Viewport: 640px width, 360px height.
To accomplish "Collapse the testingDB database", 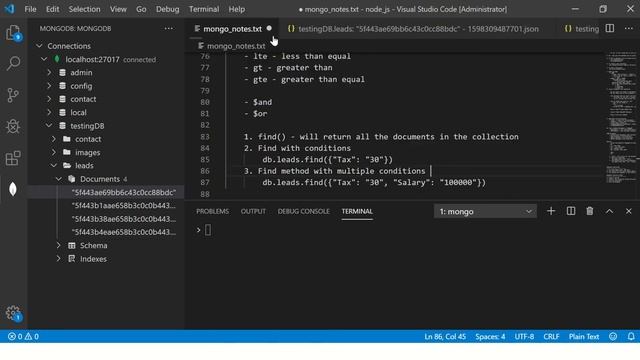I will coord(49,126).
